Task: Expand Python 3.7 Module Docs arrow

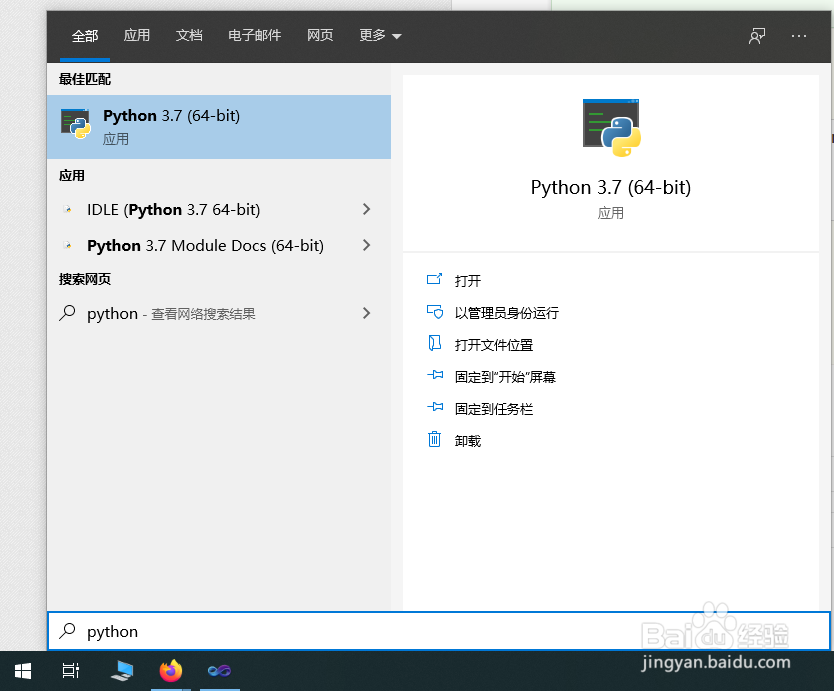Action: [x=366, y=245]
